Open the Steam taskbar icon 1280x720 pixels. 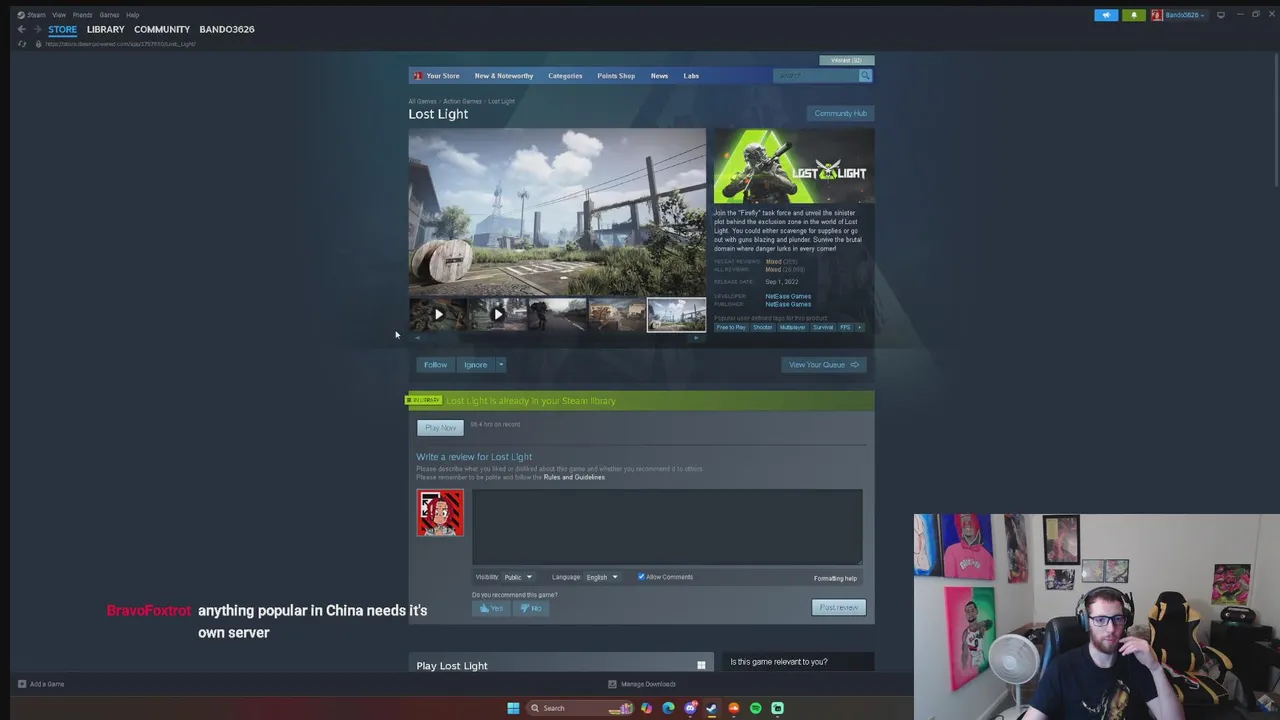tap(711, 708)
